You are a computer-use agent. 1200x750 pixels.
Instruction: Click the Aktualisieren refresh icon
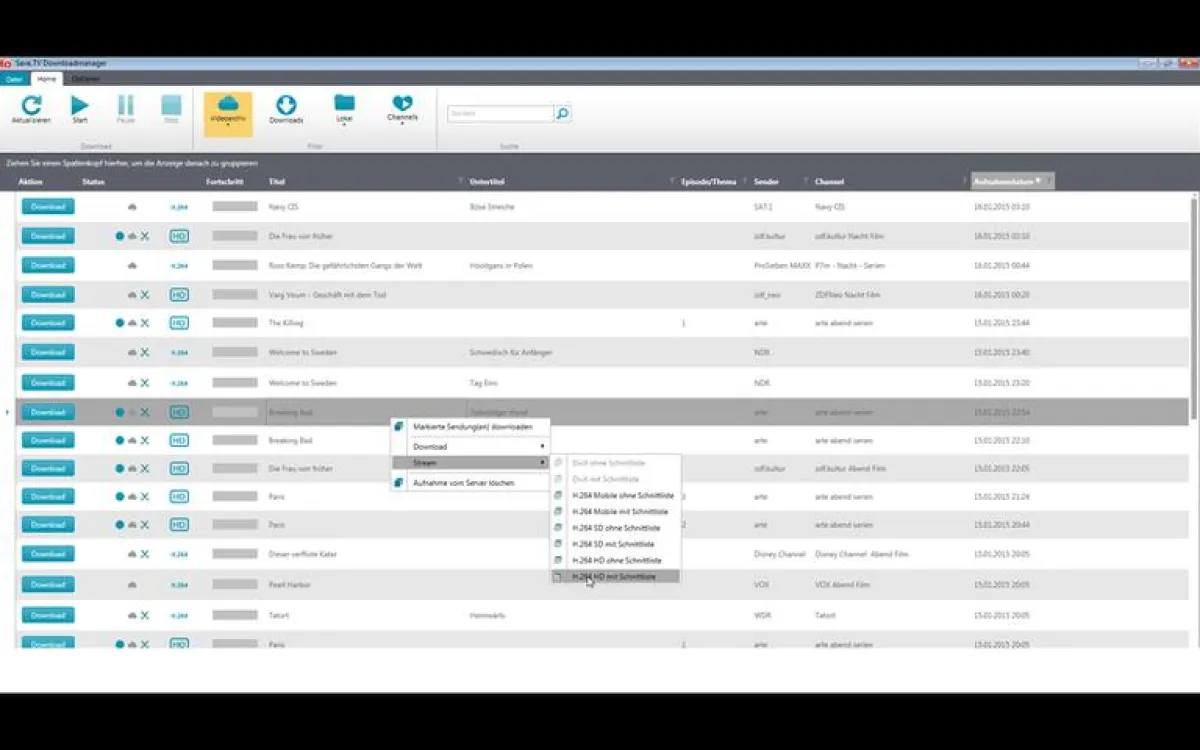(32, 106)
